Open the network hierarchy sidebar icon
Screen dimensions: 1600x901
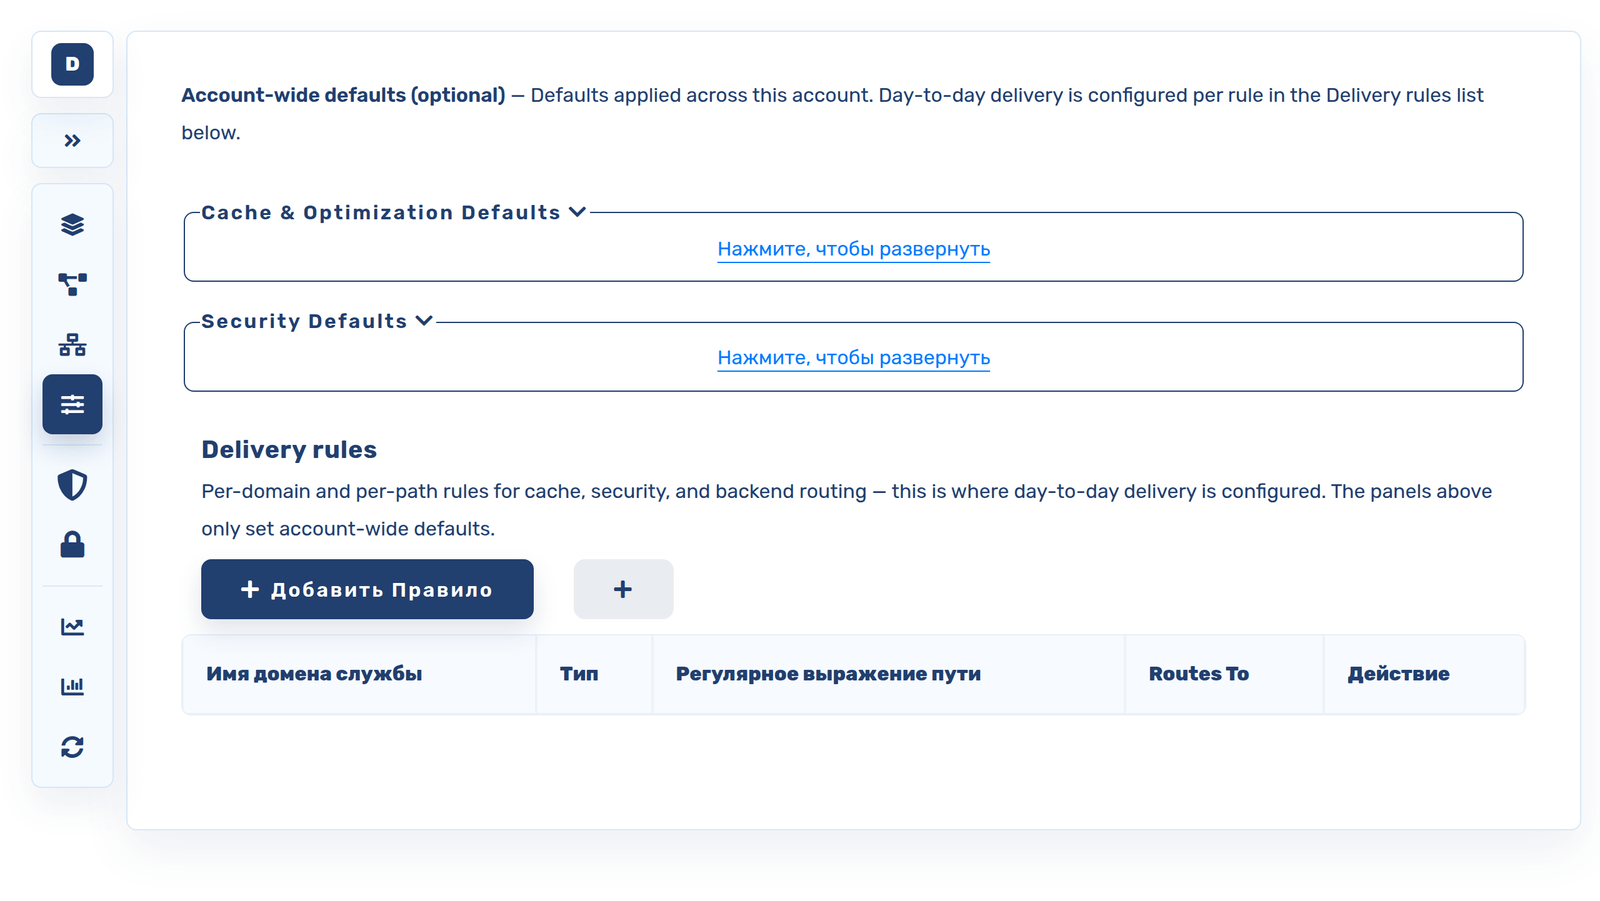coord(72,345)
